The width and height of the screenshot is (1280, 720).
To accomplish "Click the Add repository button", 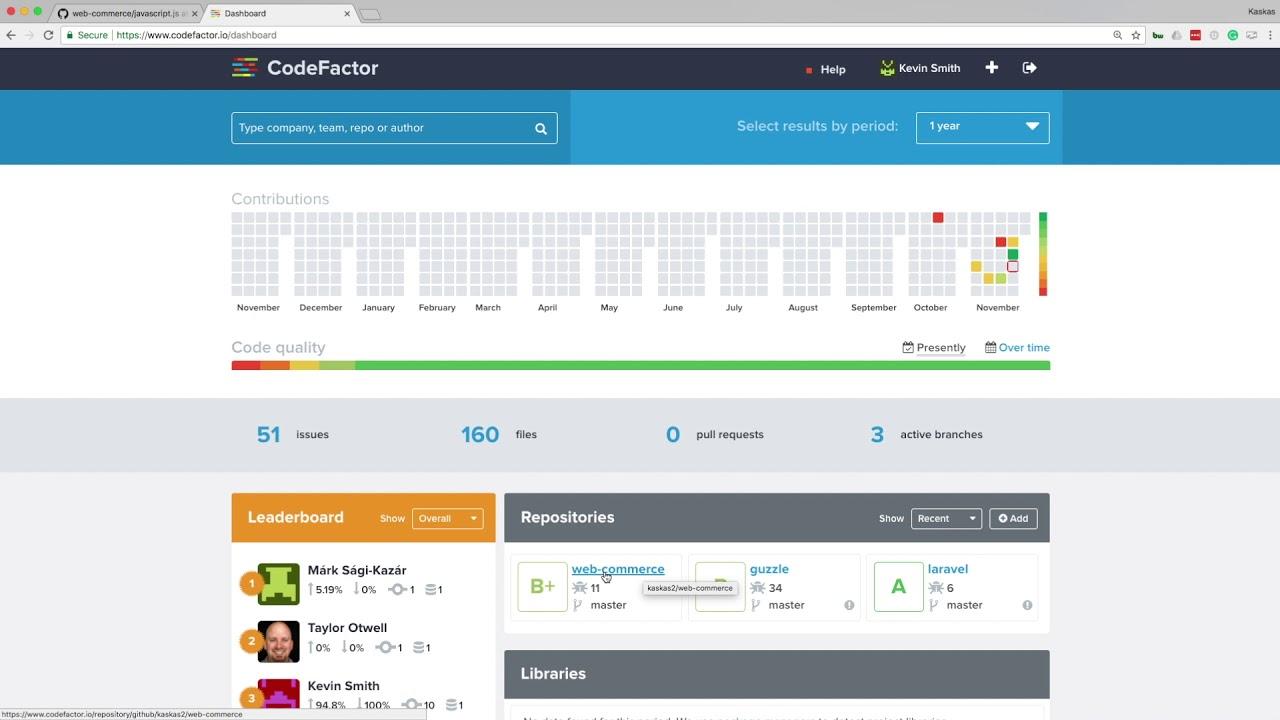I will click(1013, 518).
